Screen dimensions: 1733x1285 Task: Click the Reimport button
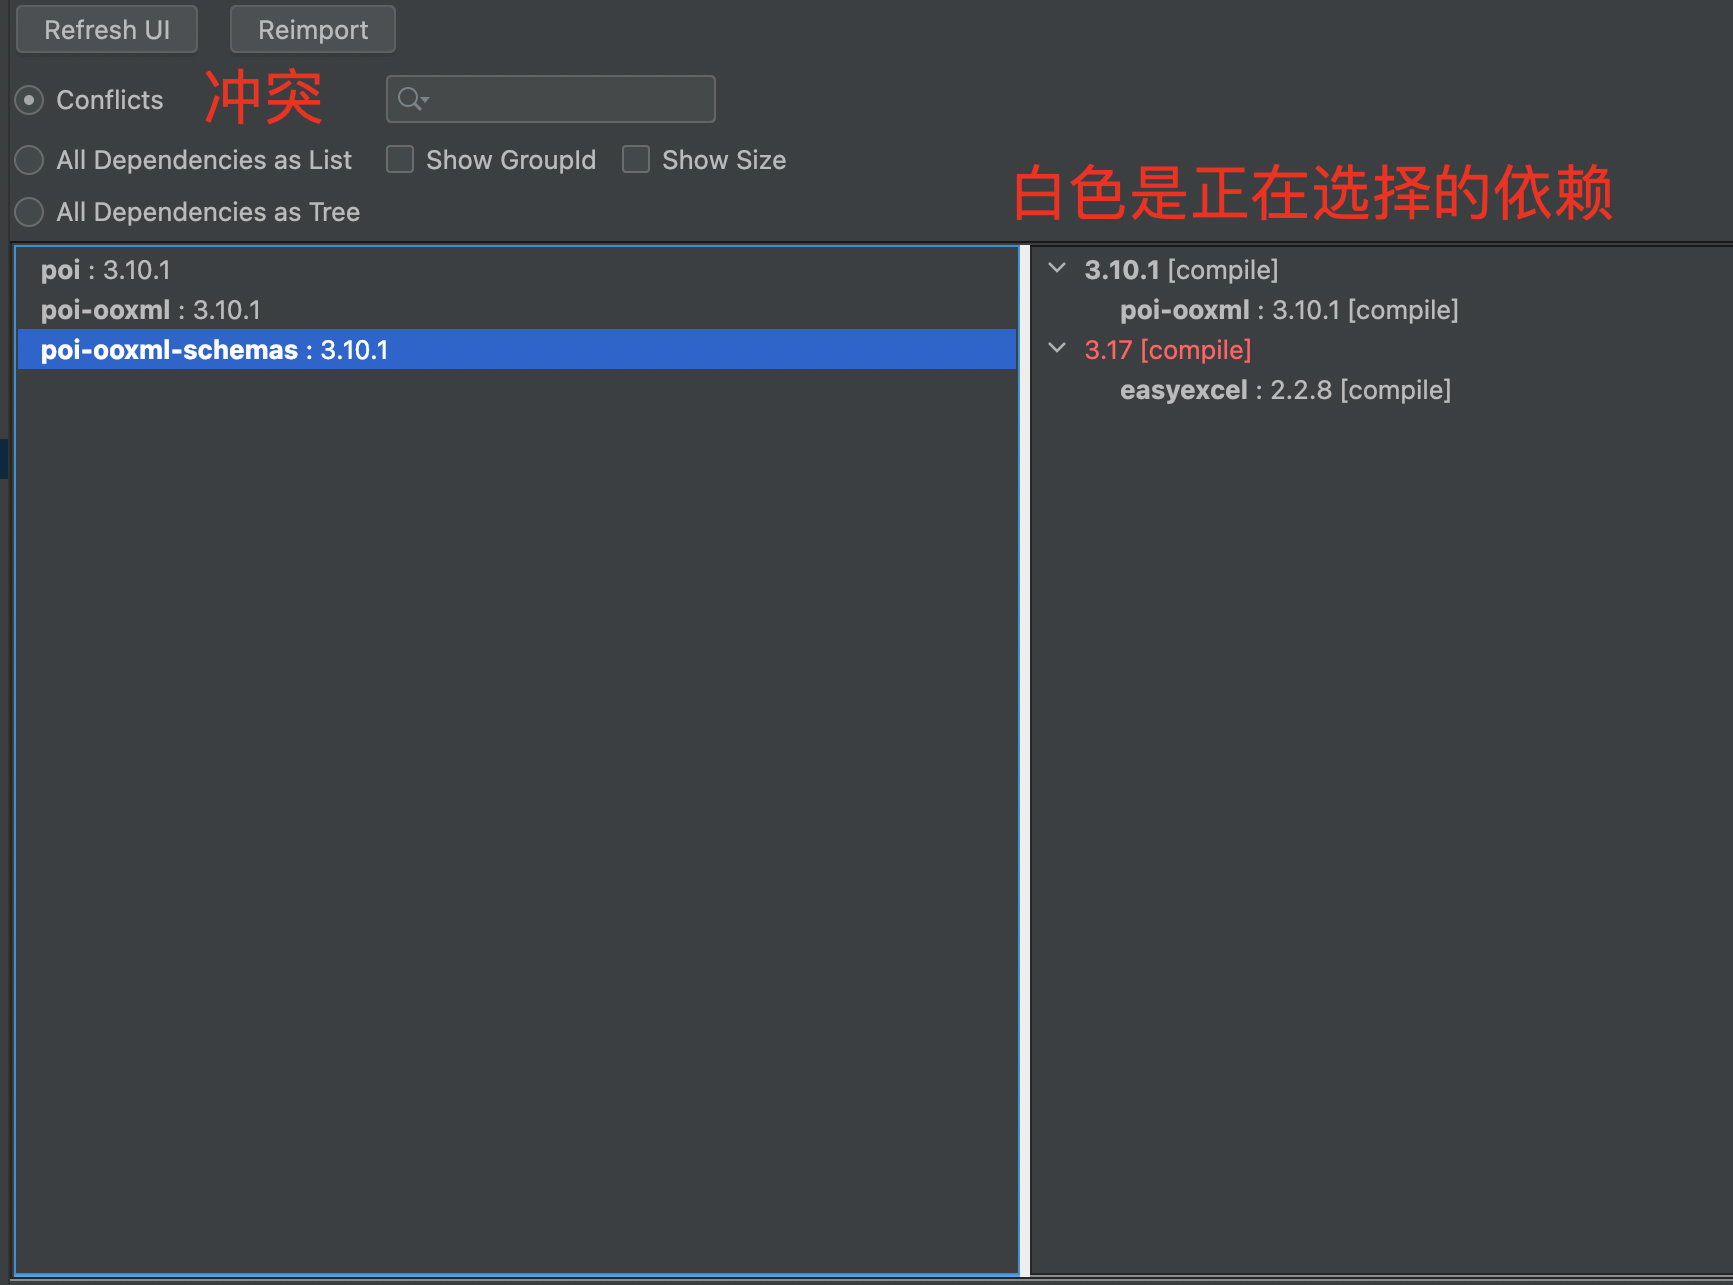313,30
